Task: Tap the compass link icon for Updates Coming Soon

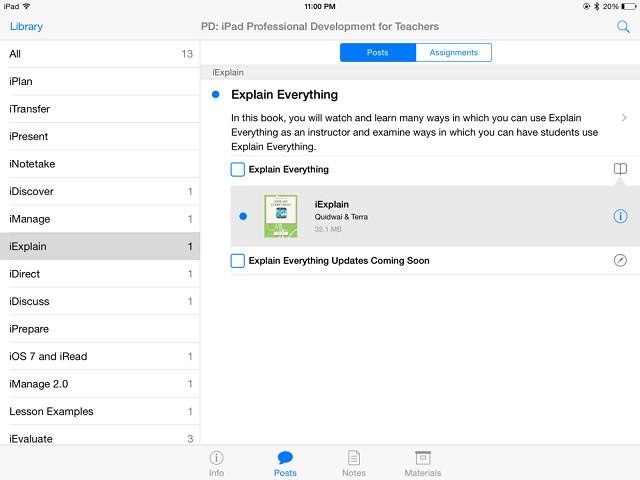Action: (620, 260)
